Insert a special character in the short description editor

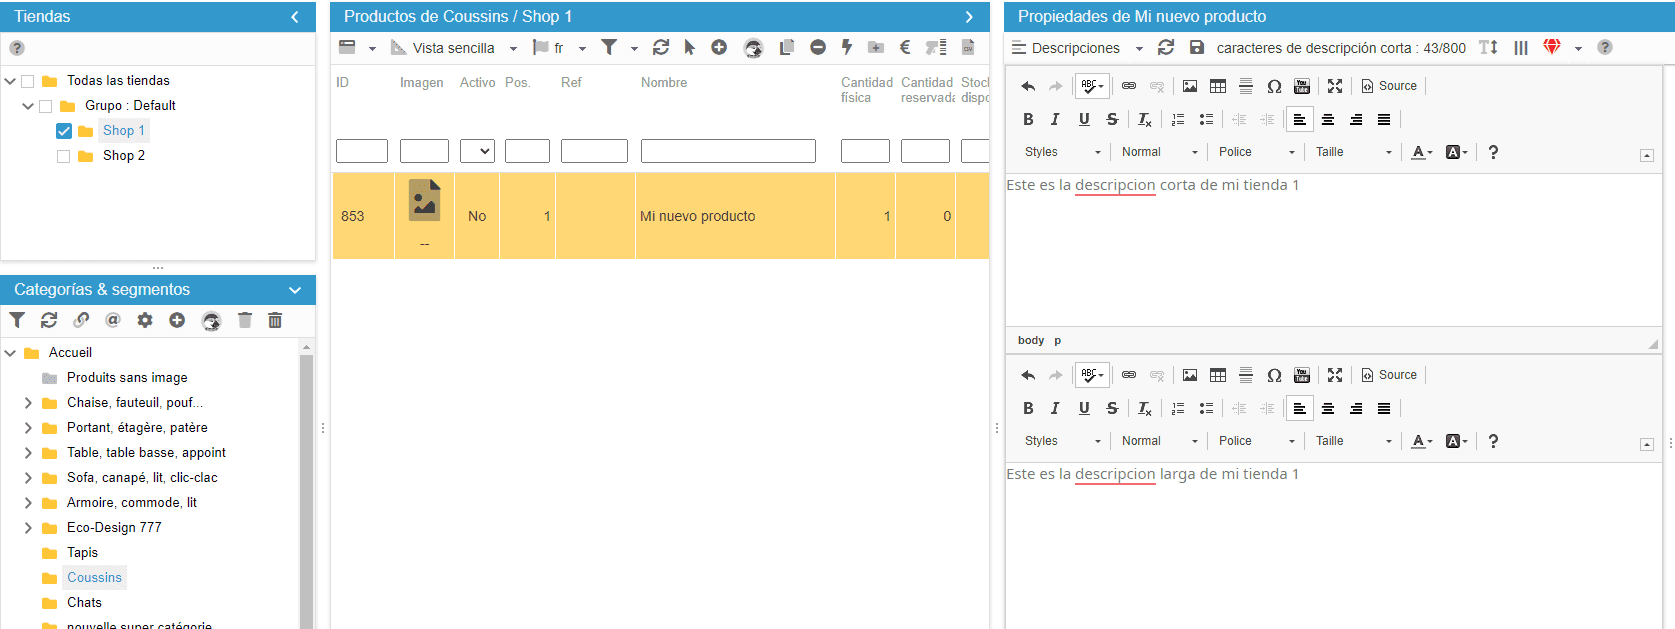pyautogui.click(x=1274, y=86)
